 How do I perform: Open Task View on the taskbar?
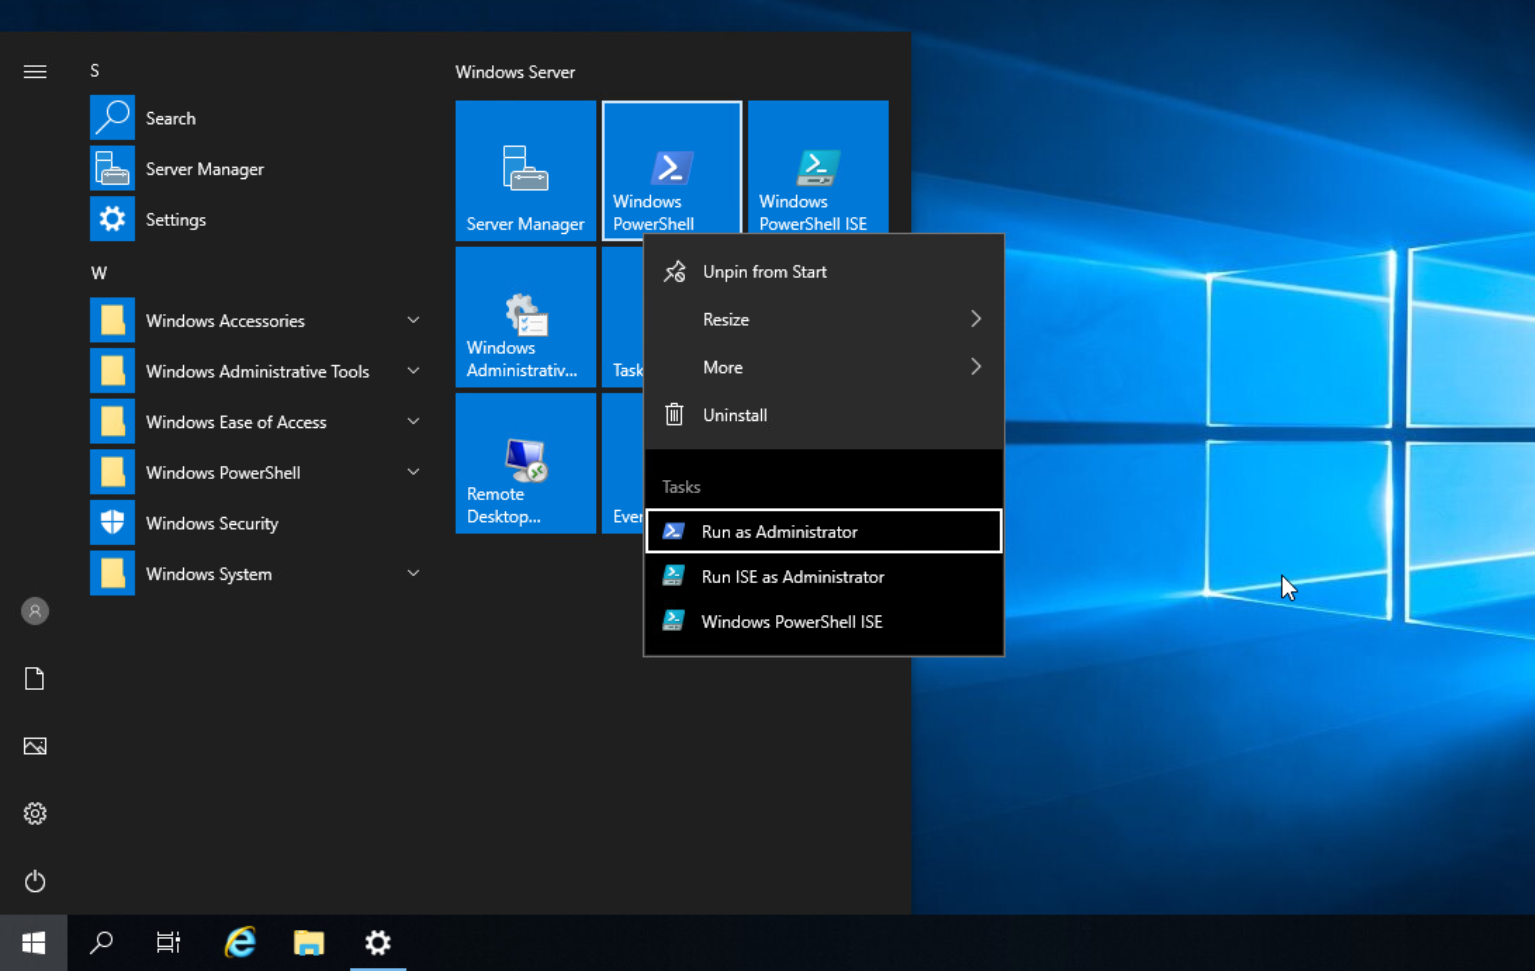point(168,943)
